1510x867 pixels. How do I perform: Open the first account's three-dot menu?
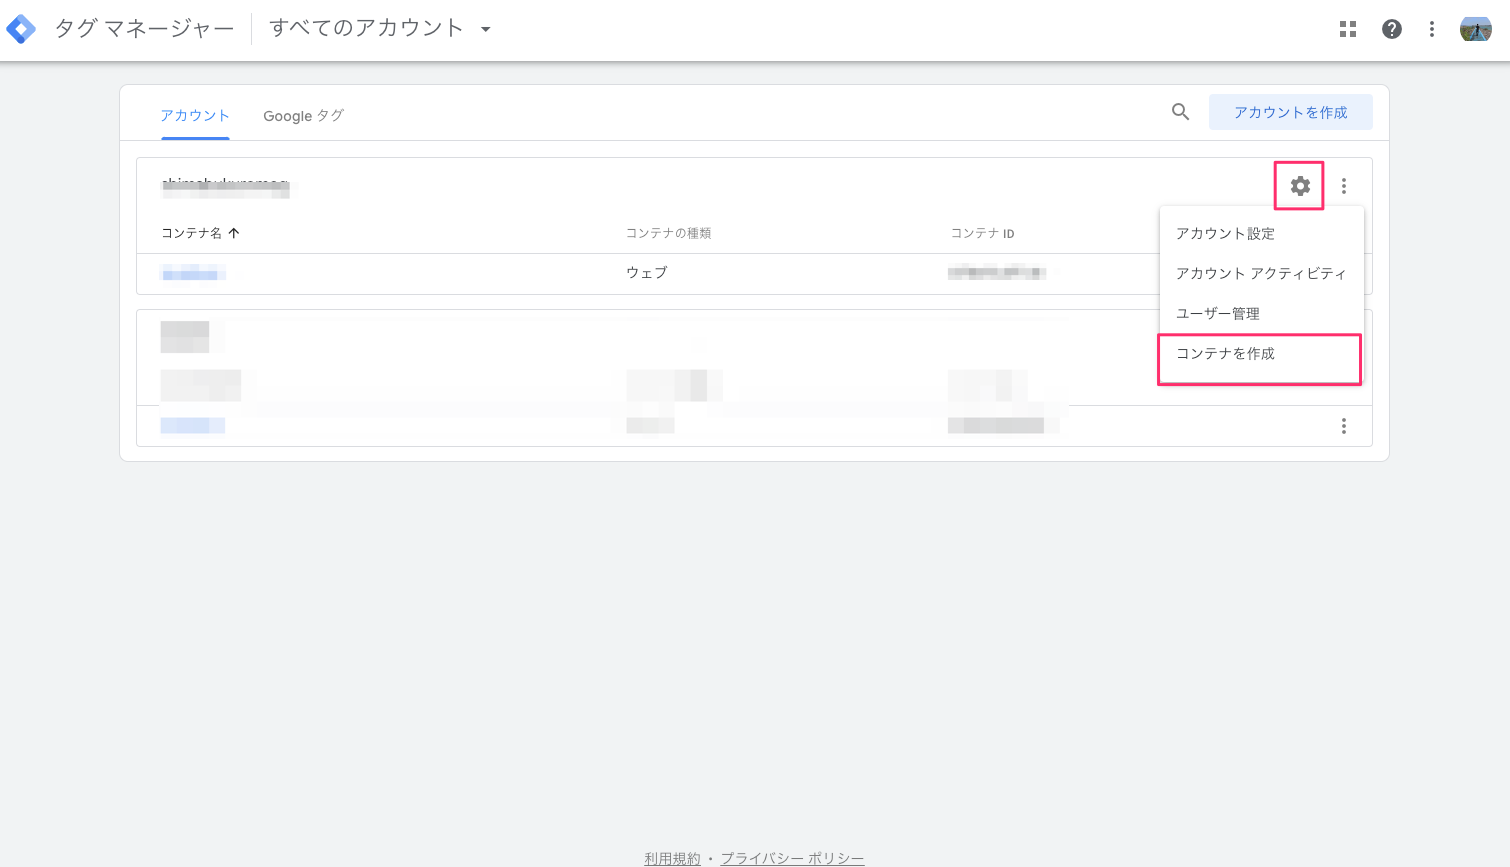pyautogui.click(x=1344, y=186)
